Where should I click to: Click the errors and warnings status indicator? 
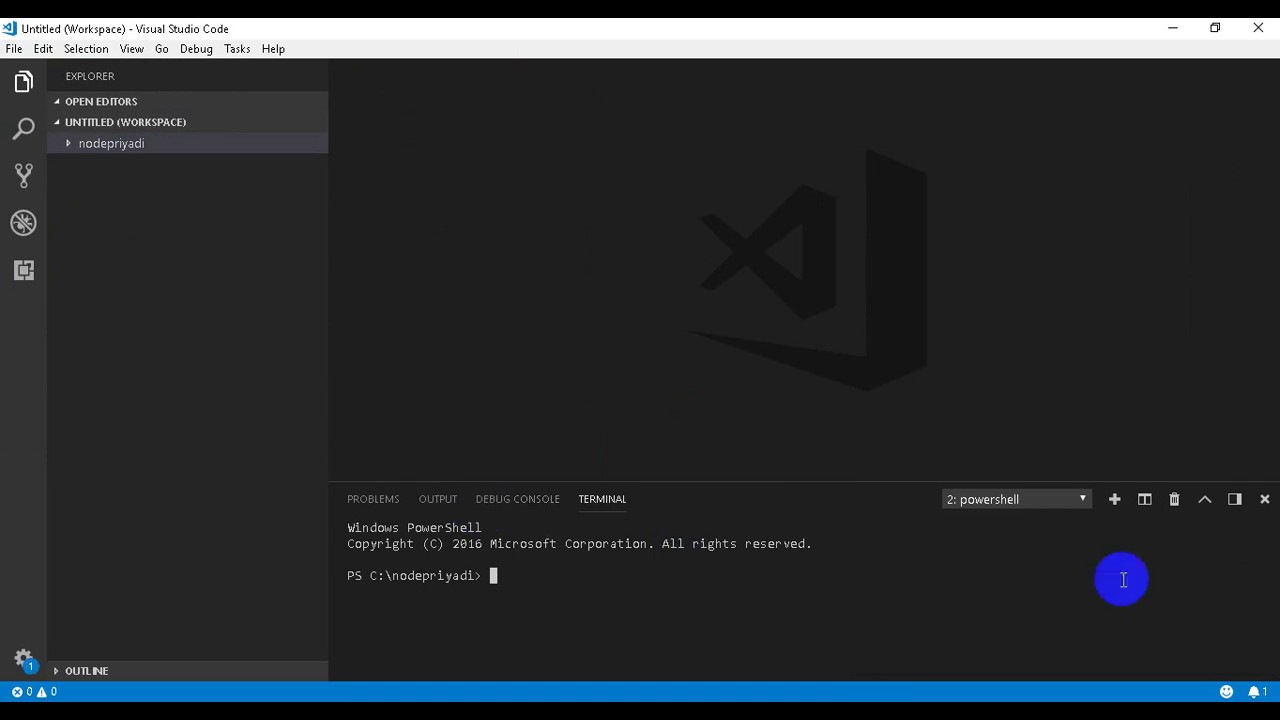pyautogui.click(x=33, y=691)
